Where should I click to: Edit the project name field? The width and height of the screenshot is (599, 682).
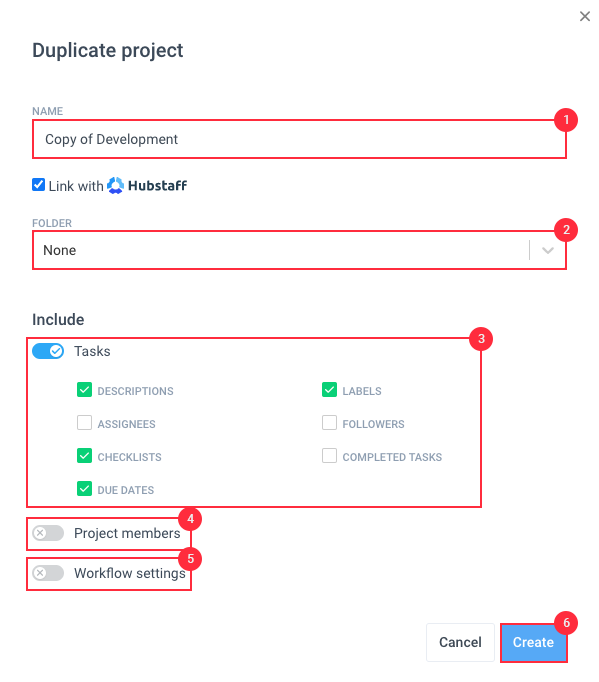pos(299,139)
